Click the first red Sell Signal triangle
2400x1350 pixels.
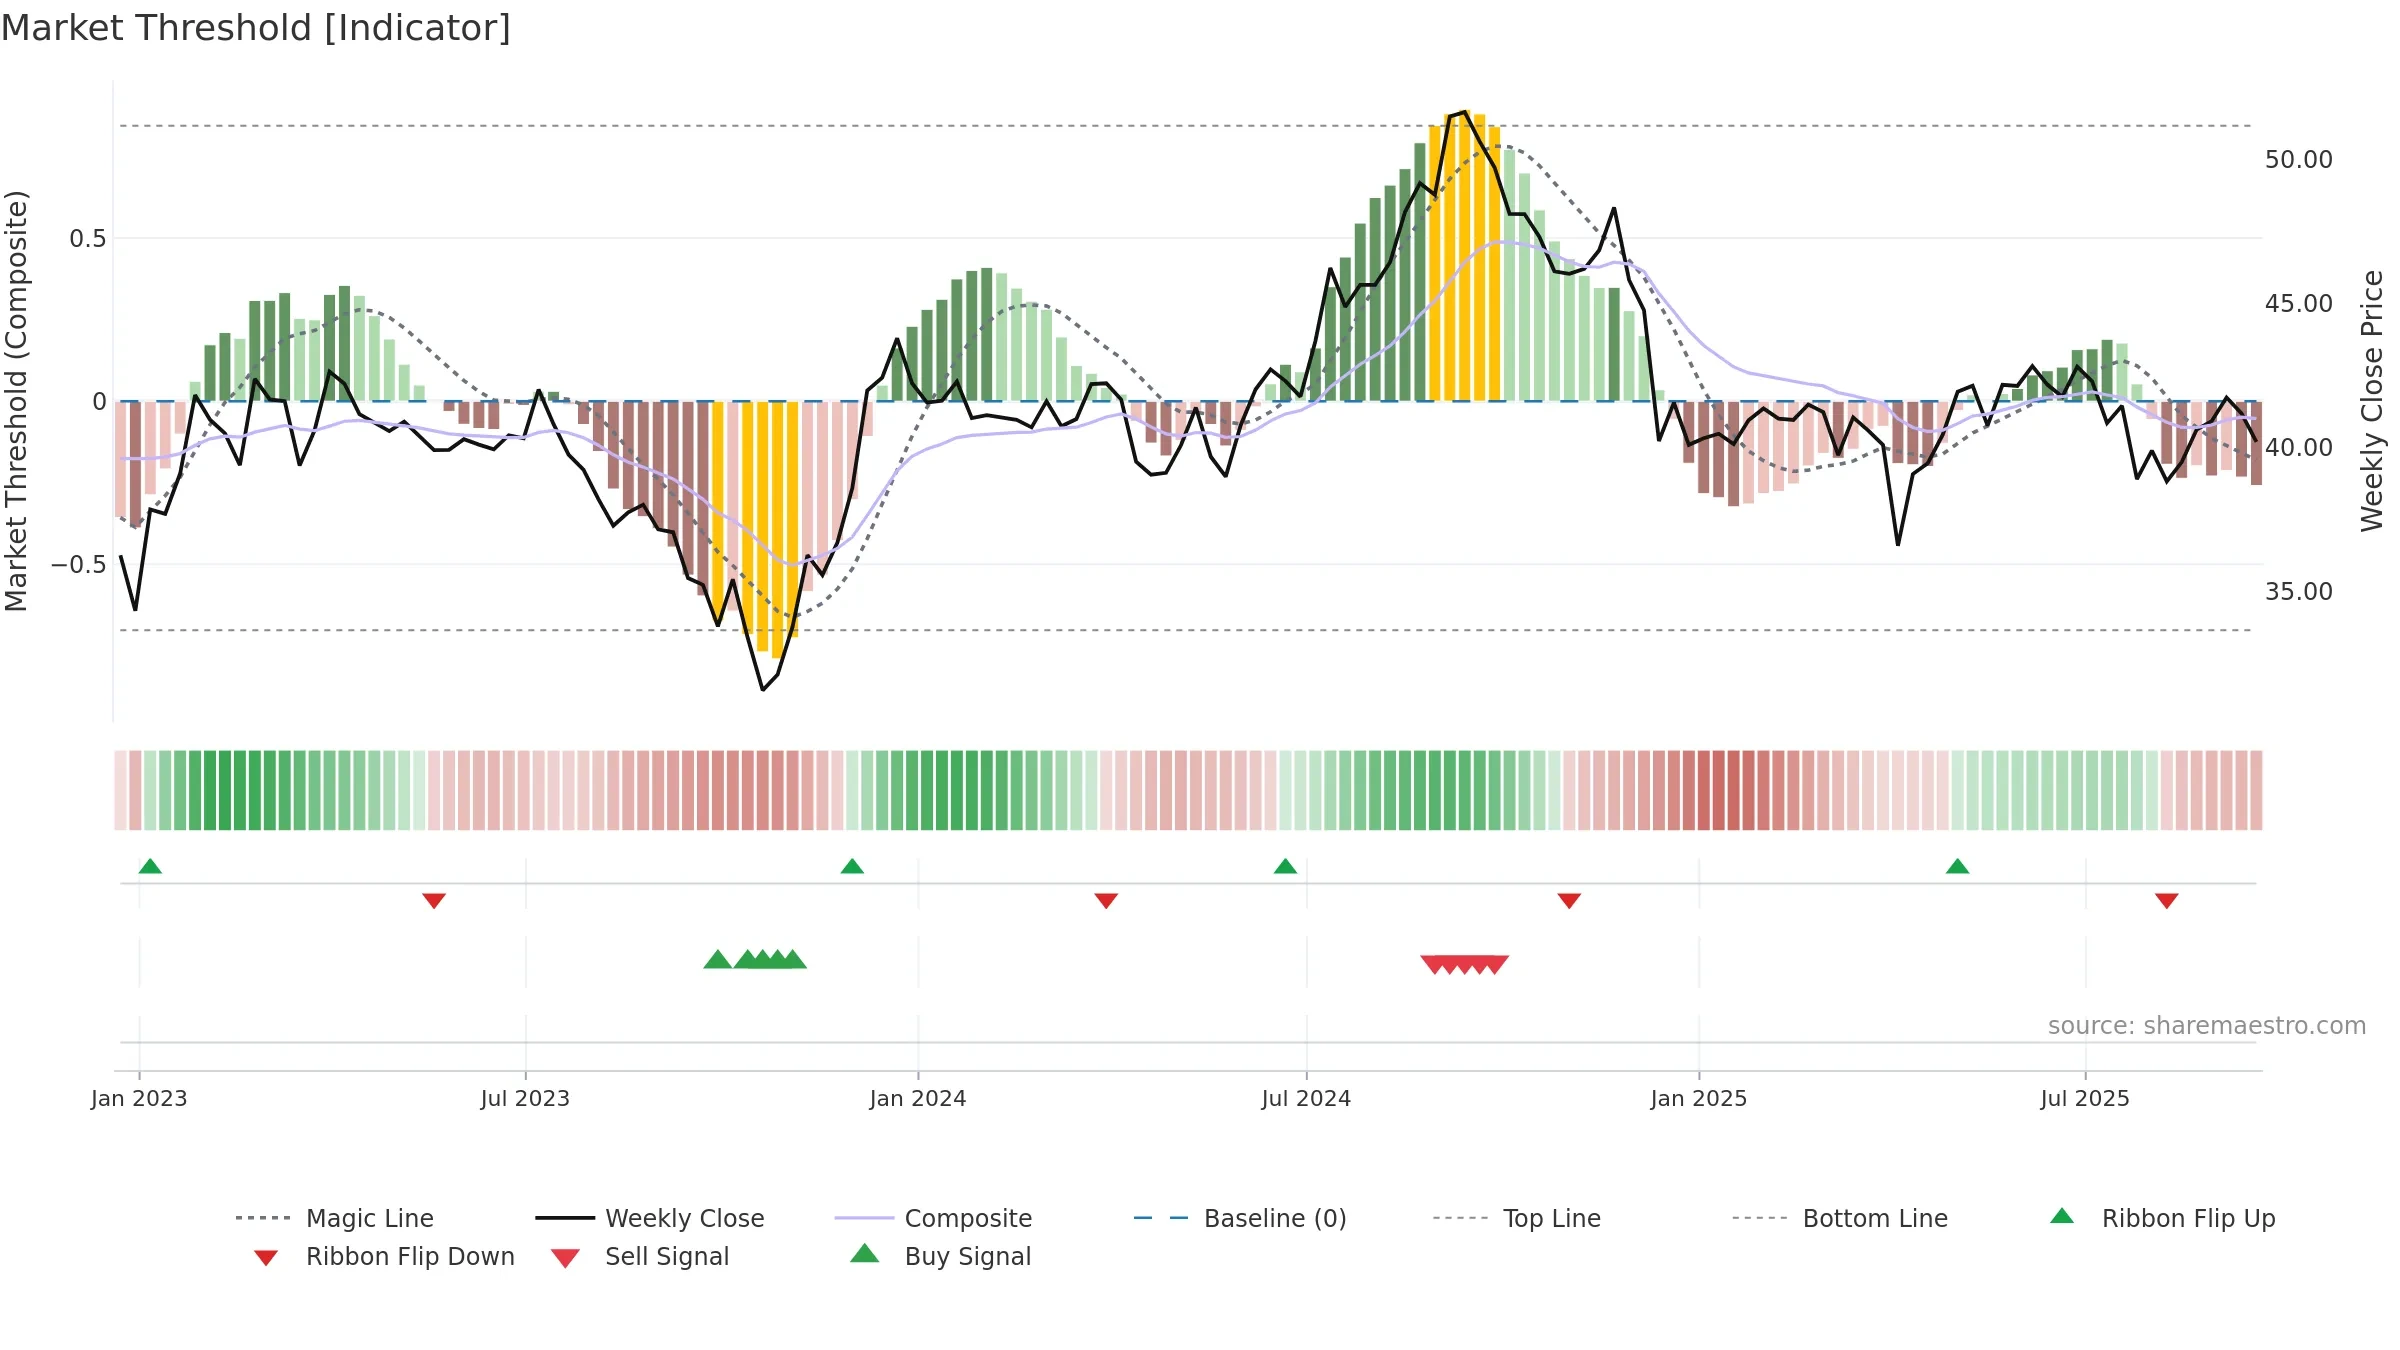(x=1433, y=964)
